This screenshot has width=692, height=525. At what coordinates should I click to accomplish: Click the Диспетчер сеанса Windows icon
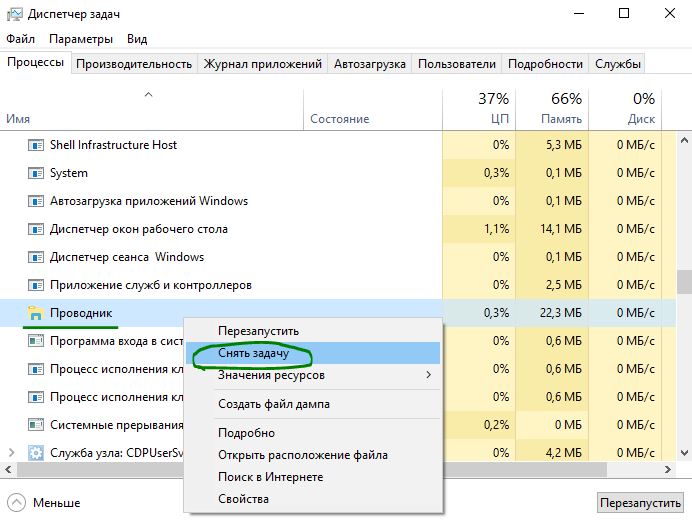pos(36,257)
